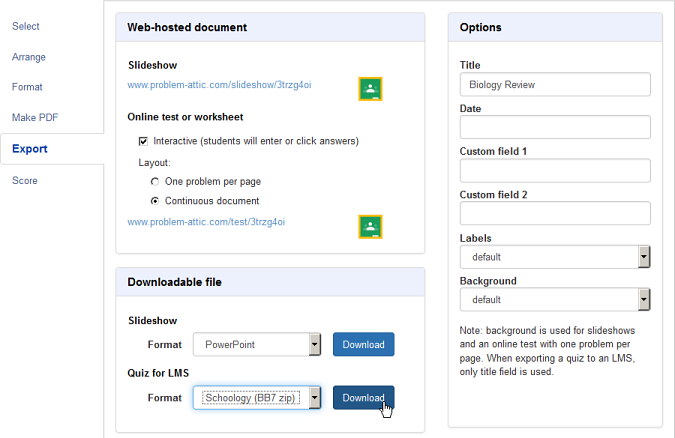Screen dimensions: 675x438
Task: Open the Quiz for LMS format dropdown
Action: [x=257, y=398]
